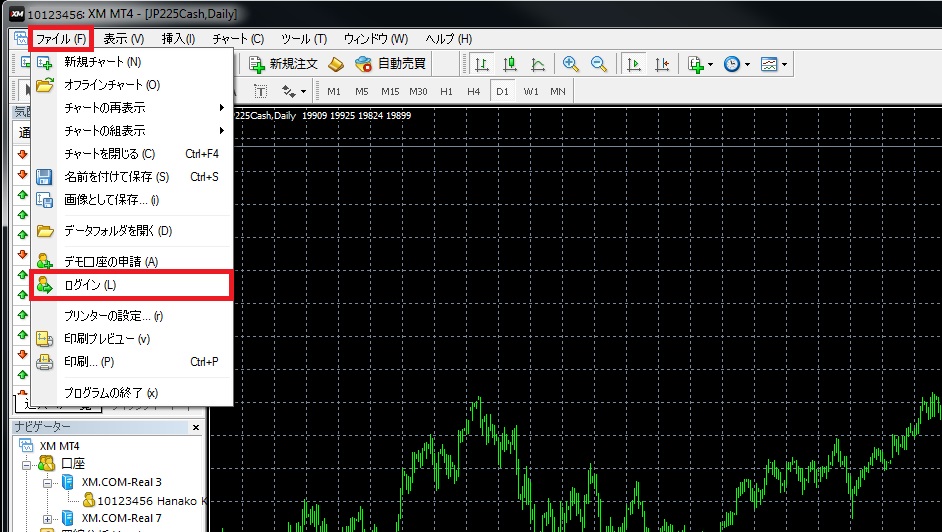Select XM MT4 root in Navigator
The image size is (942, 532).
click(59, 446)
